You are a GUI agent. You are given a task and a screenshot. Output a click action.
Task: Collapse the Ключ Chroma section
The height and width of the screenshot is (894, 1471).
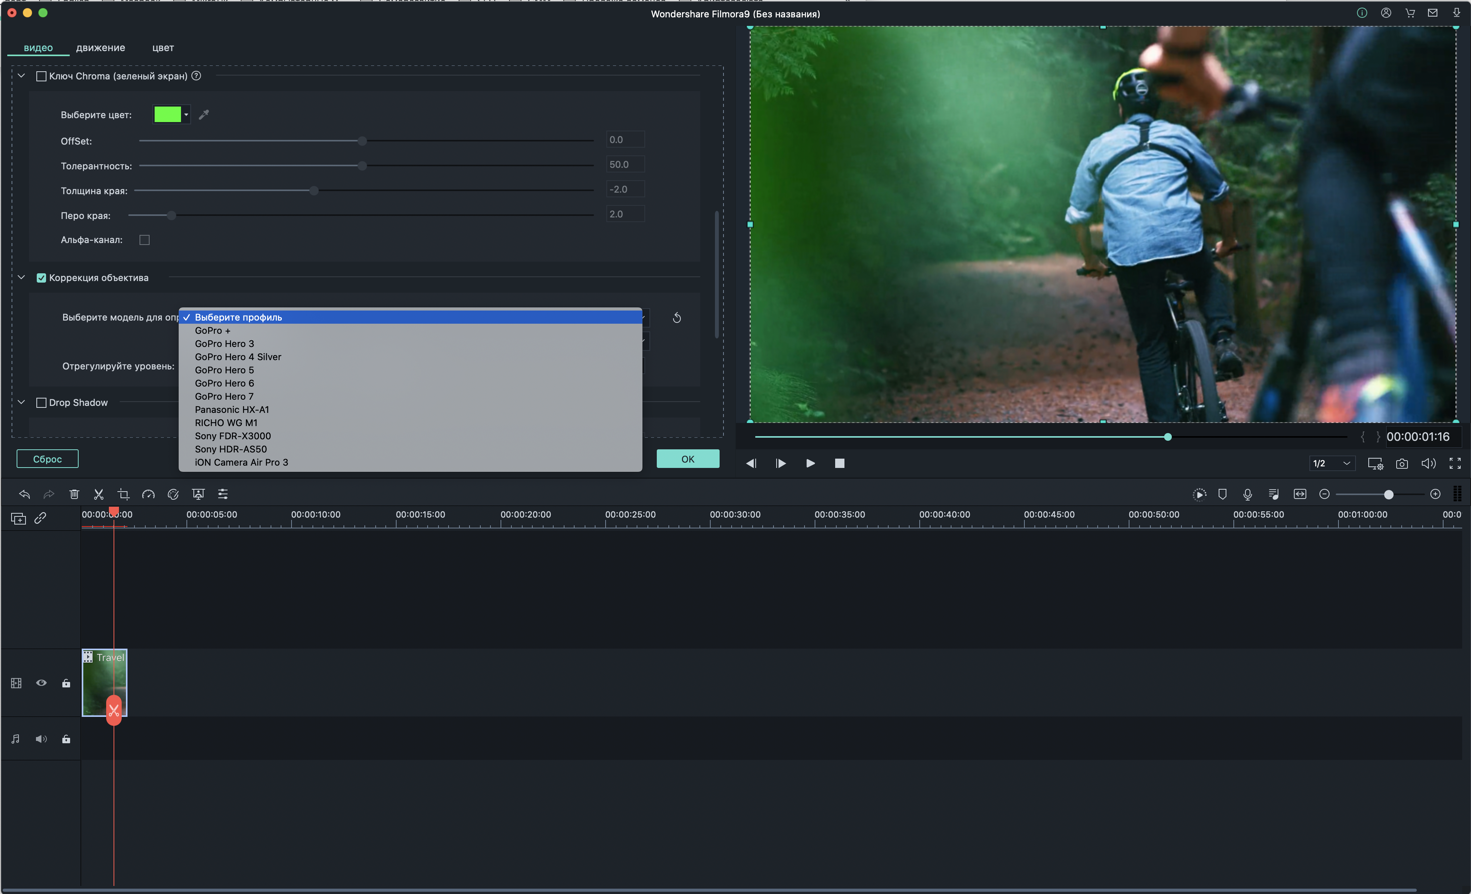[21, 76]
